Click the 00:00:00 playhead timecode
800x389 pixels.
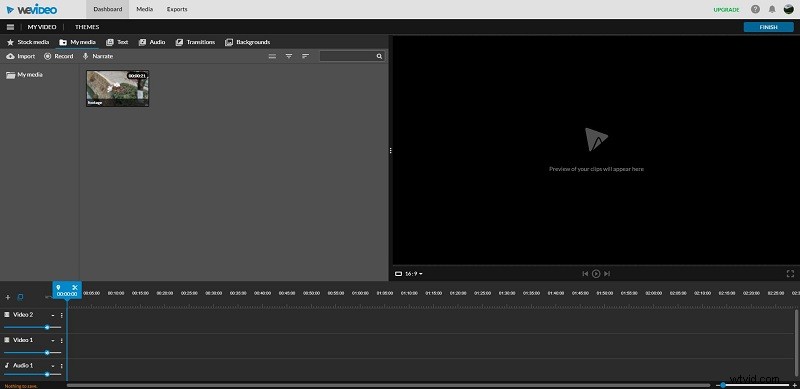[x=67, y=294]
